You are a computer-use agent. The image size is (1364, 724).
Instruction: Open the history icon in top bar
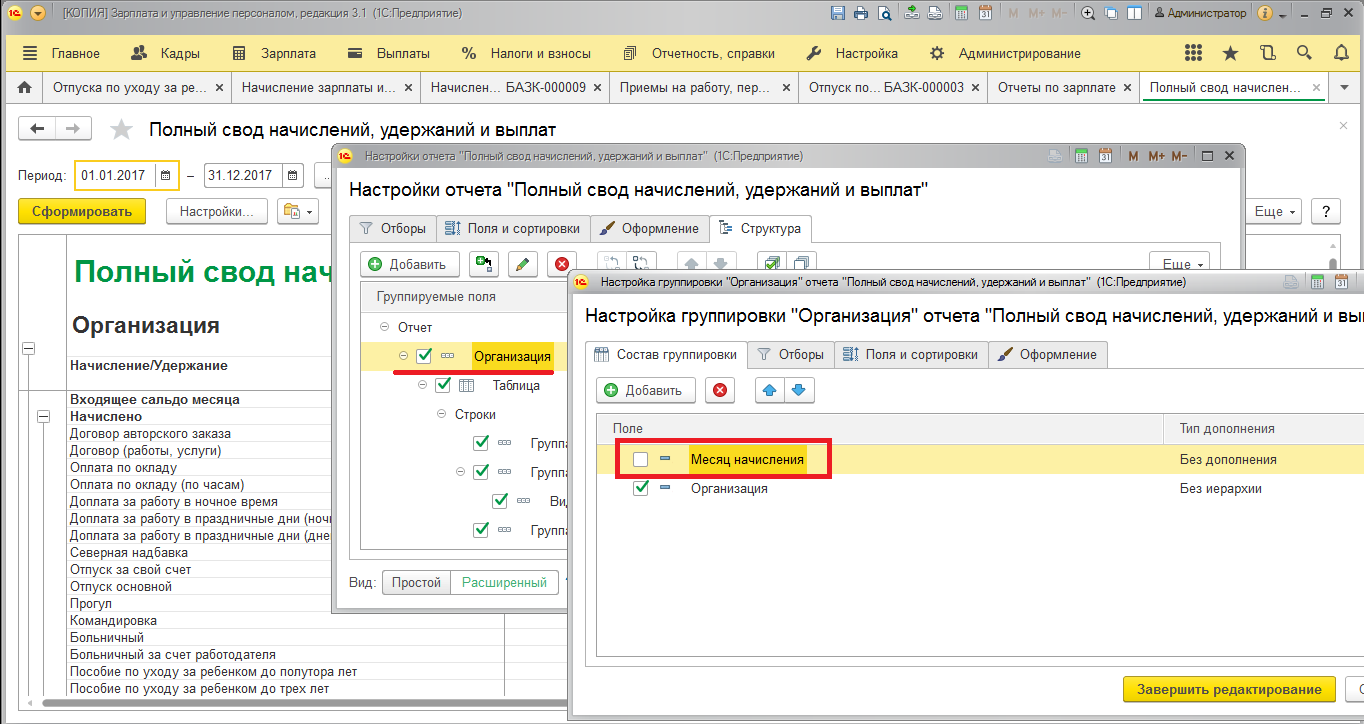(x=1268, y=53)
